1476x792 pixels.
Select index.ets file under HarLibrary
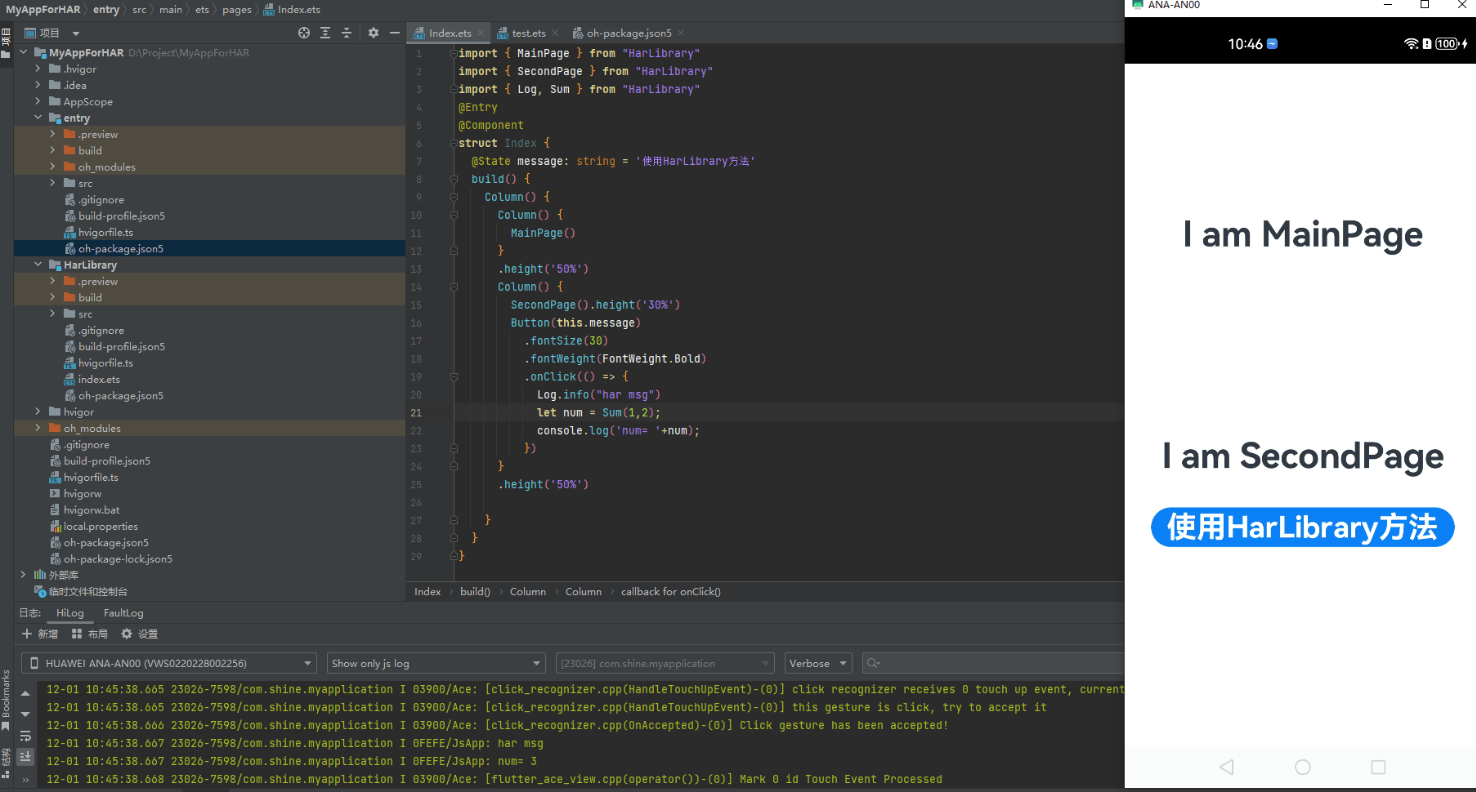click(x=99, y=380)
